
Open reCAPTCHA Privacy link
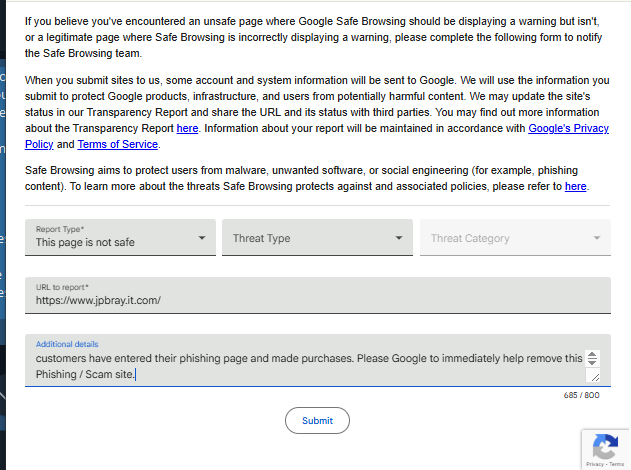tap(595, 464)
